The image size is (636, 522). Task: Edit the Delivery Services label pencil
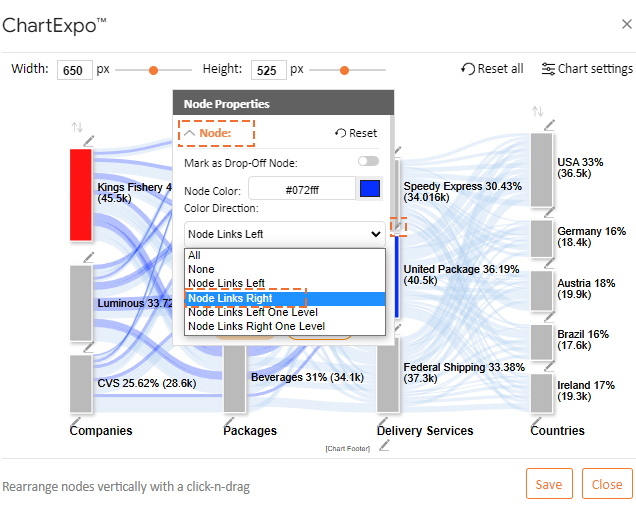[x=382, y=421]
